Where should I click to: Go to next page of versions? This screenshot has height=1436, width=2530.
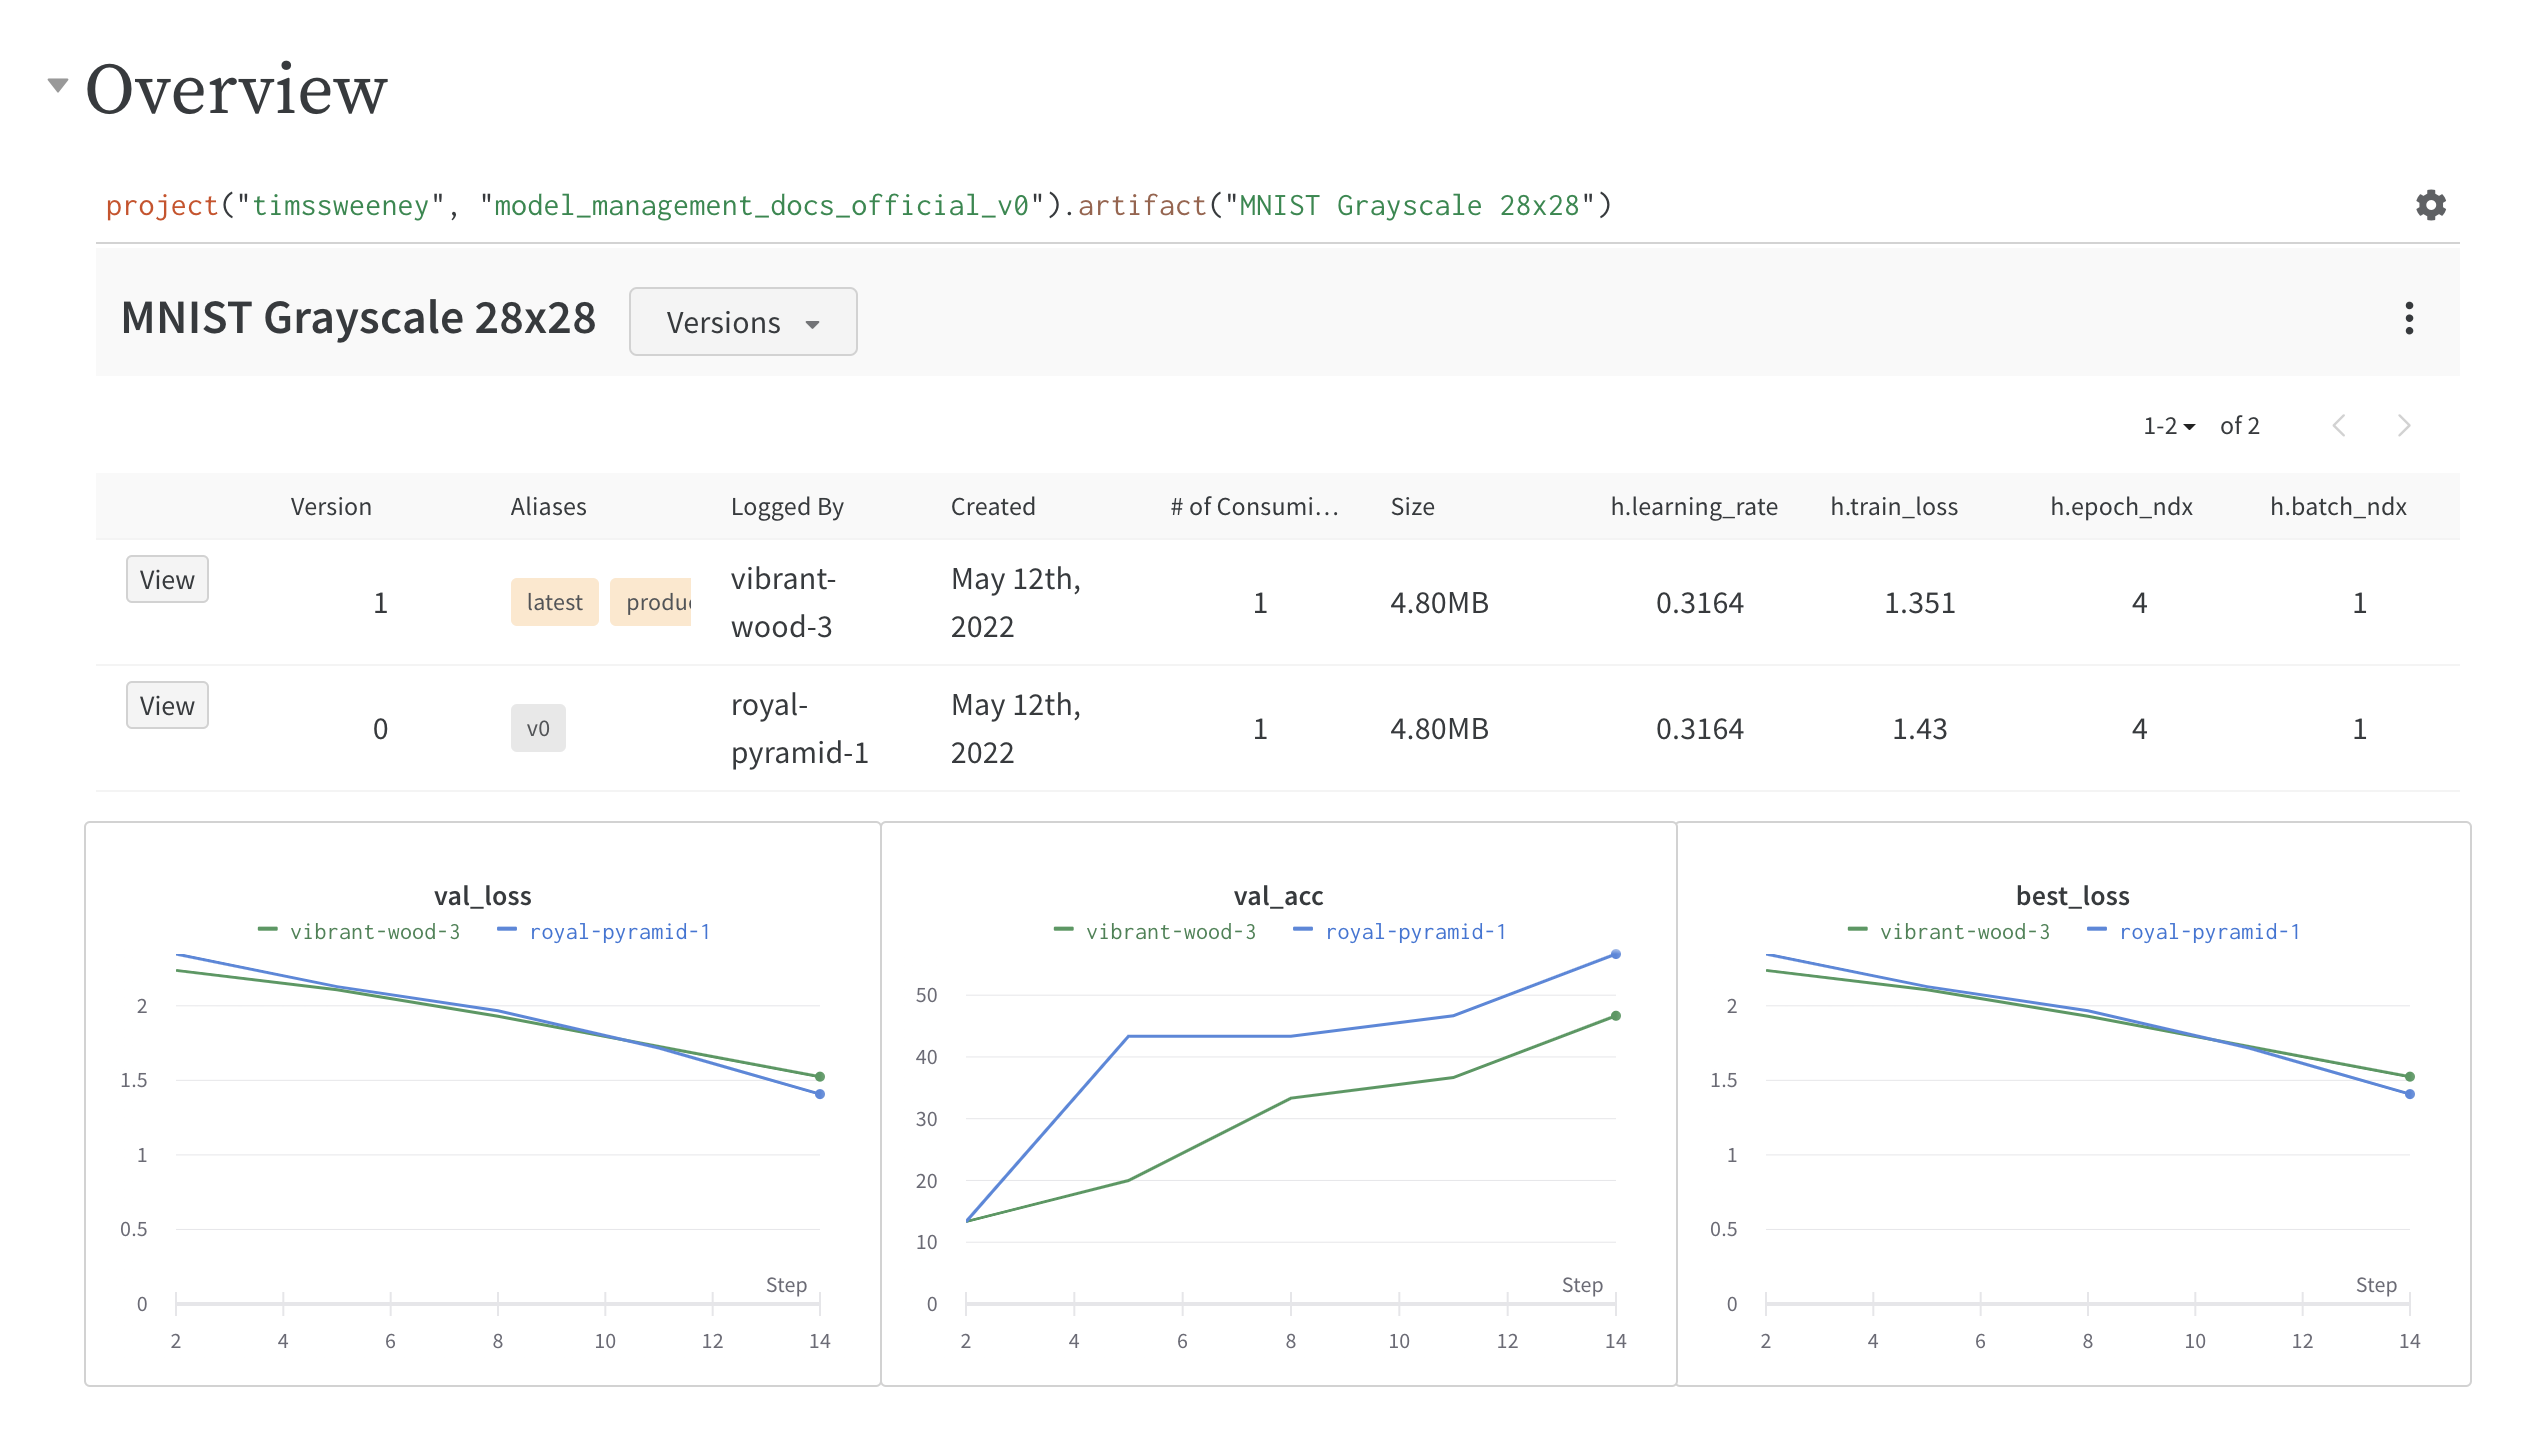[2404, 426]
